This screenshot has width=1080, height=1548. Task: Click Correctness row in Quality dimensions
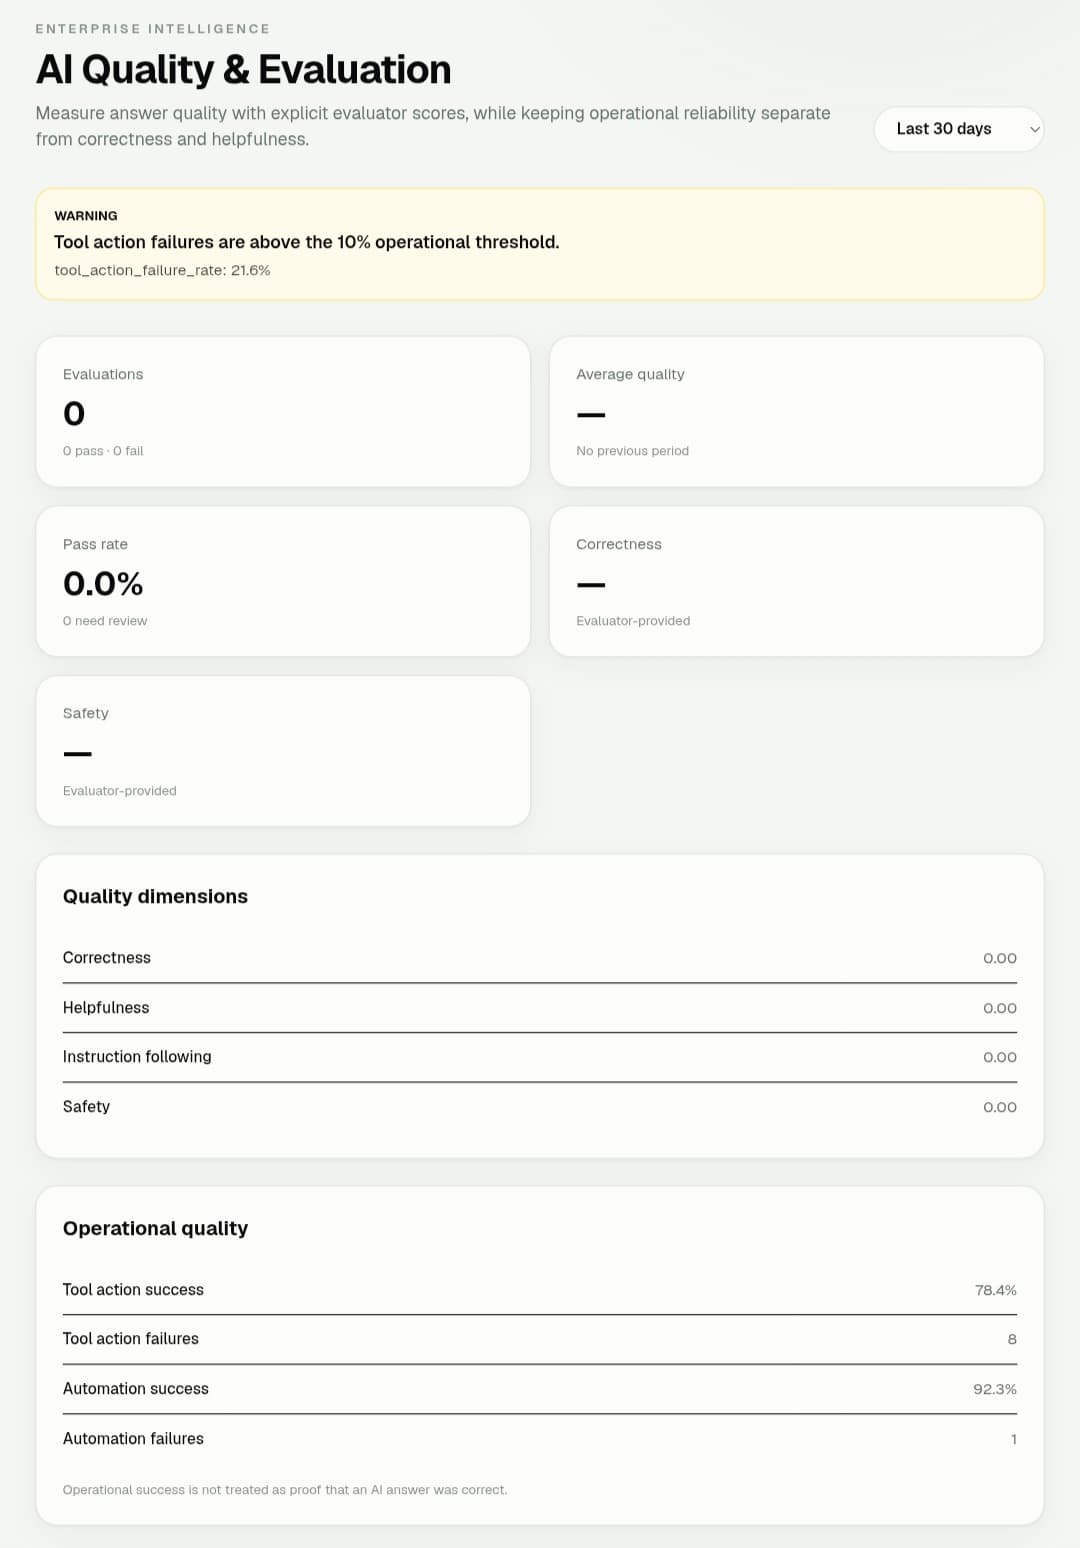click(540, 958)
